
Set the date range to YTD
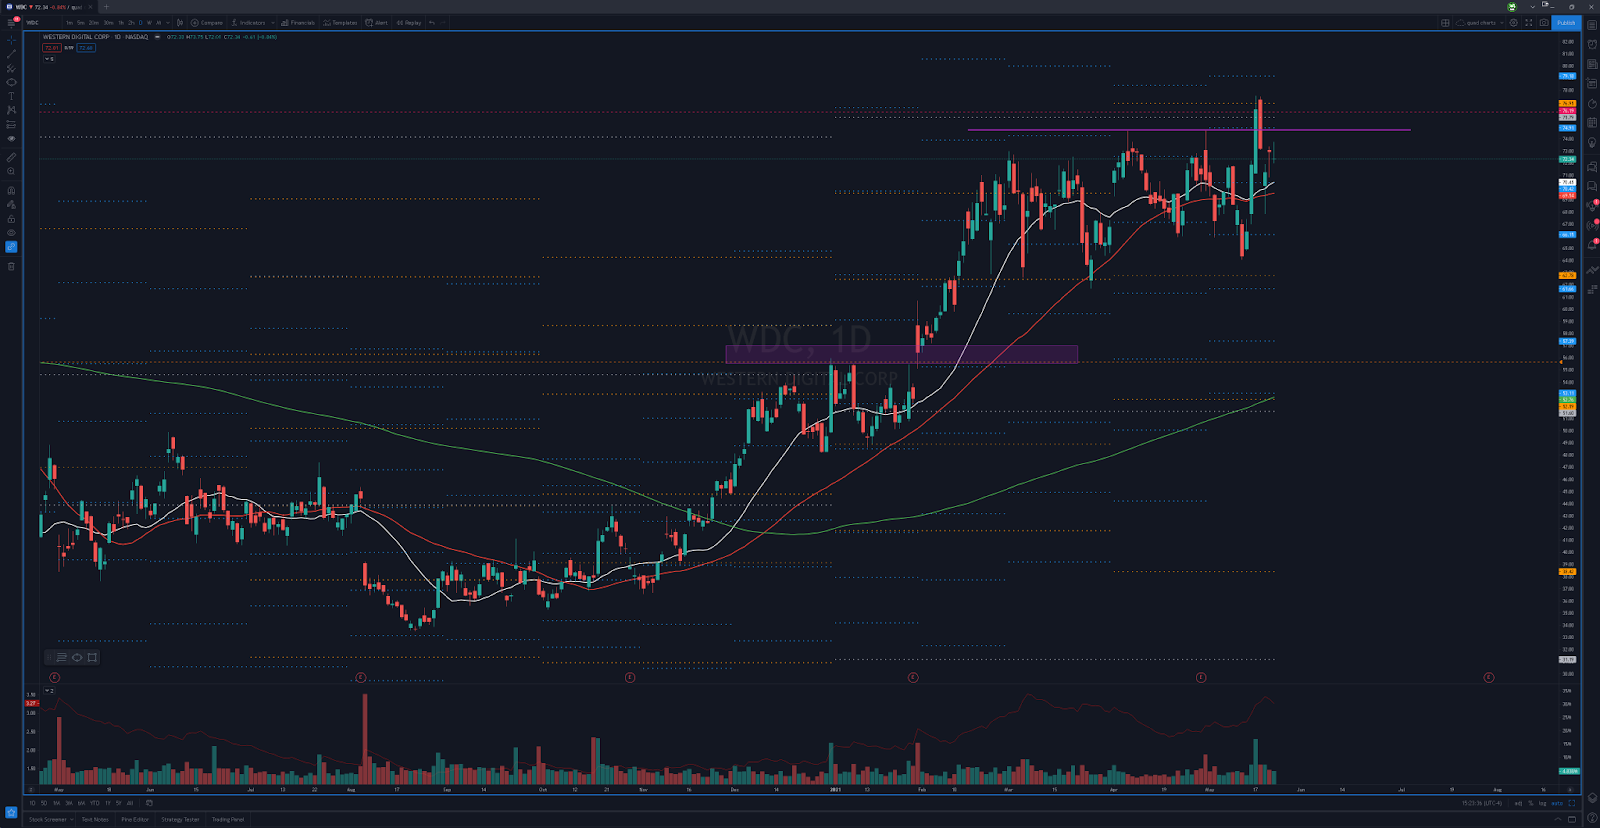(94, 803)
